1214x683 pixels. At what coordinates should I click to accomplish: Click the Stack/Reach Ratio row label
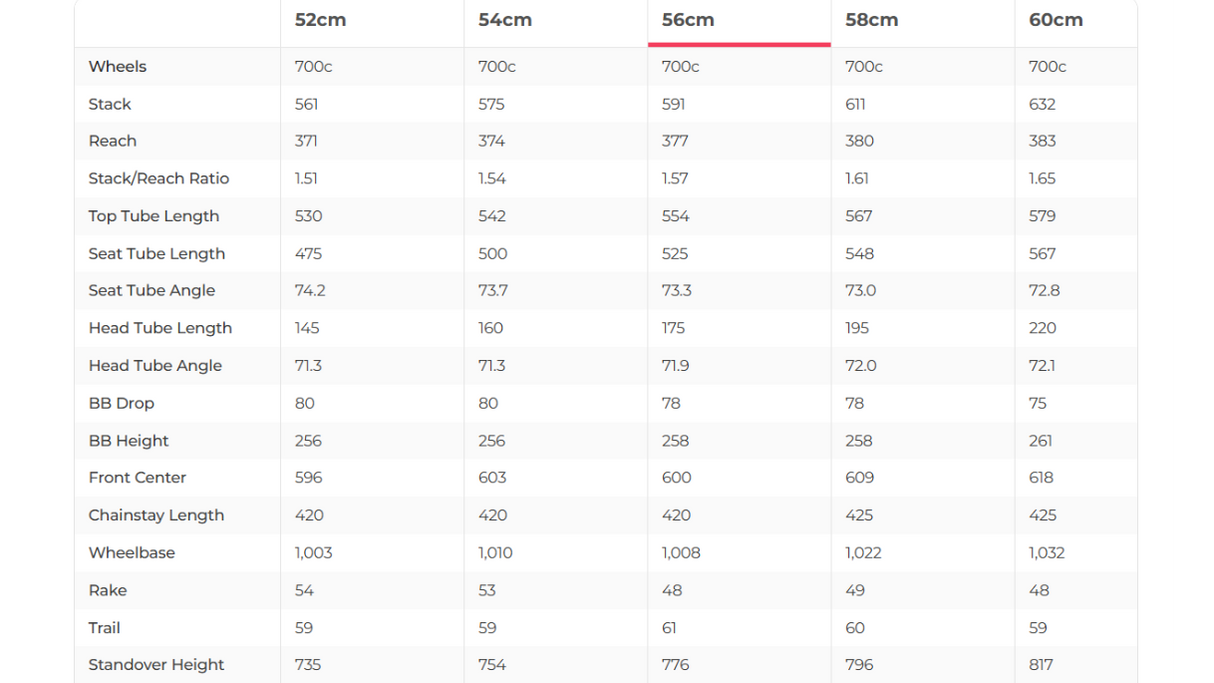click(x=158, y=178)
